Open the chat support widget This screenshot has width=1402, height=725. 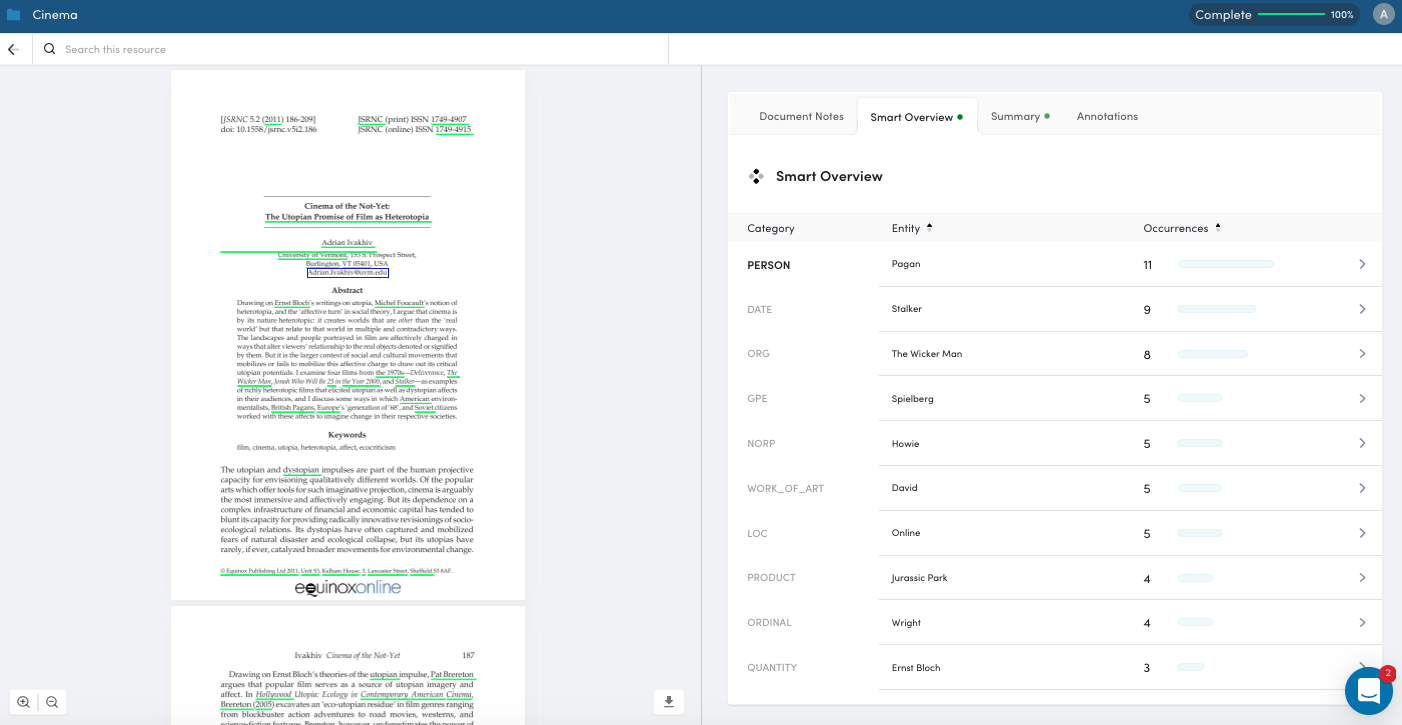click(1368, 691)
